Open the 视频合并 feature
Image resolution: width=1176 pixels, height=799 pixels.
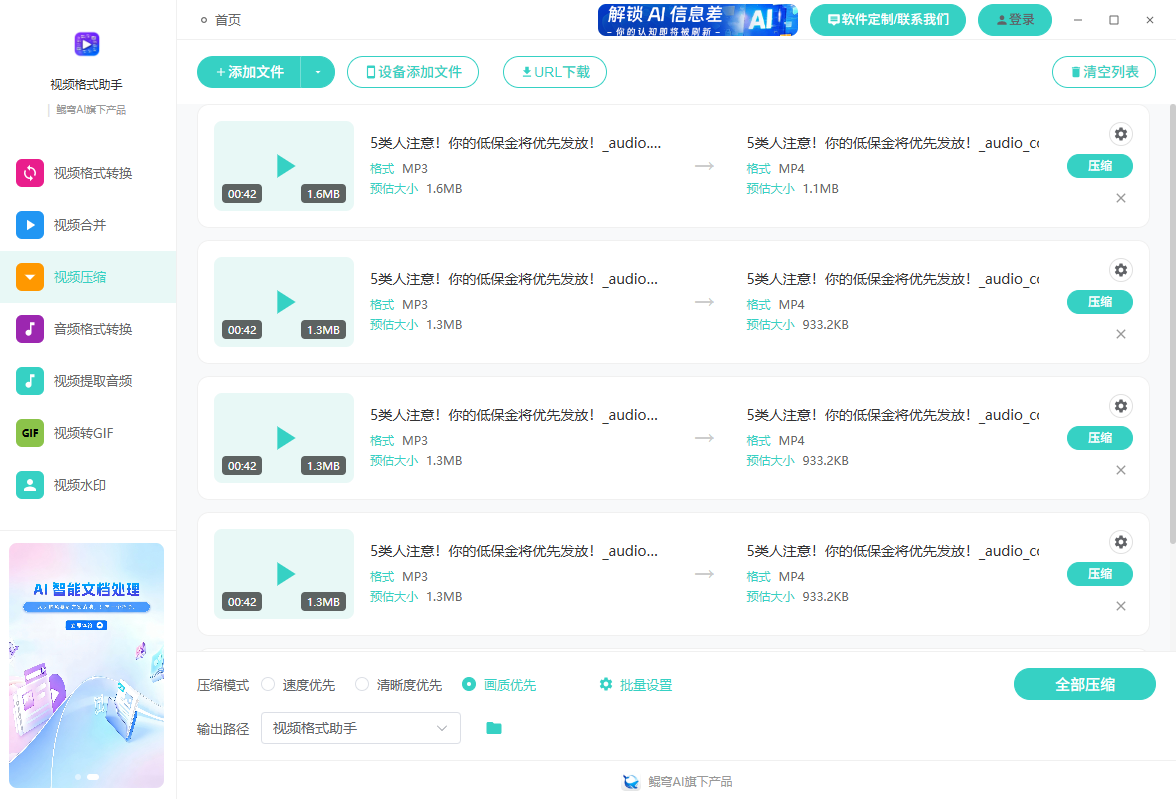tap(89, 225)
